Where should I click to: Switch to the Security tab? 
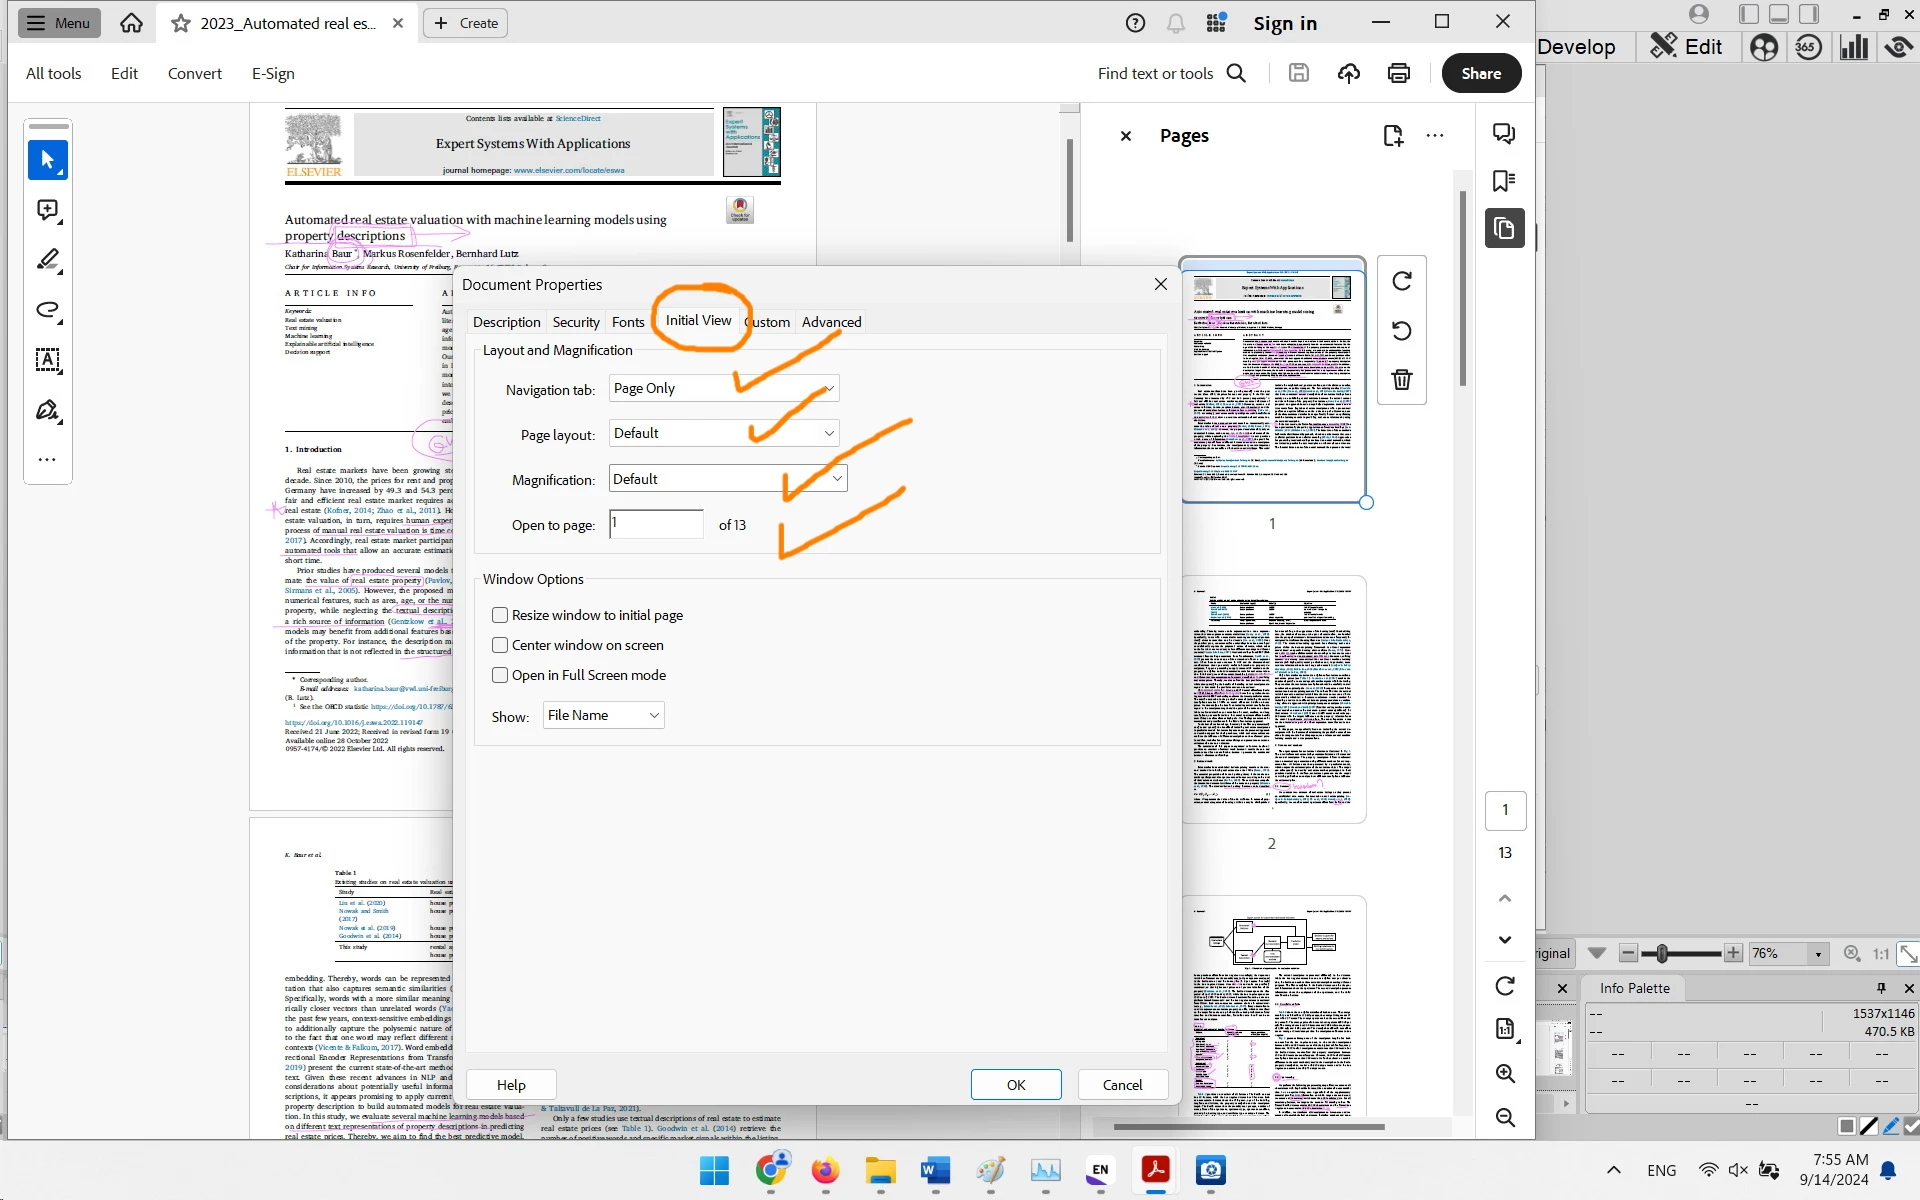tap(576, 322)
